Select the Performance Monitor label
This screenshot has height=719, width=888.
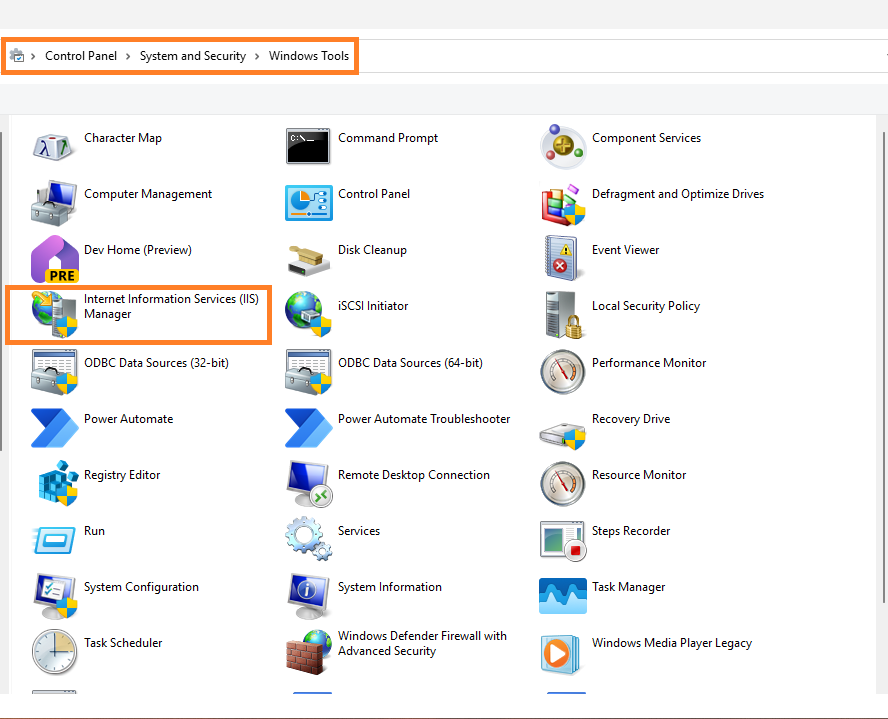point(648,363)
